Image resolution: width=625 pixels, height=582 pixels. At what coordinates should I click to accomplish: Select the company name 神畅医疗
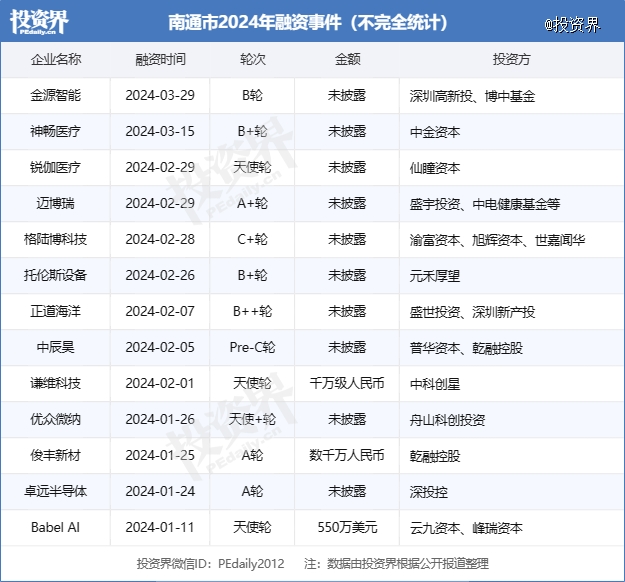pyautogui.click(x=56, y=131)
